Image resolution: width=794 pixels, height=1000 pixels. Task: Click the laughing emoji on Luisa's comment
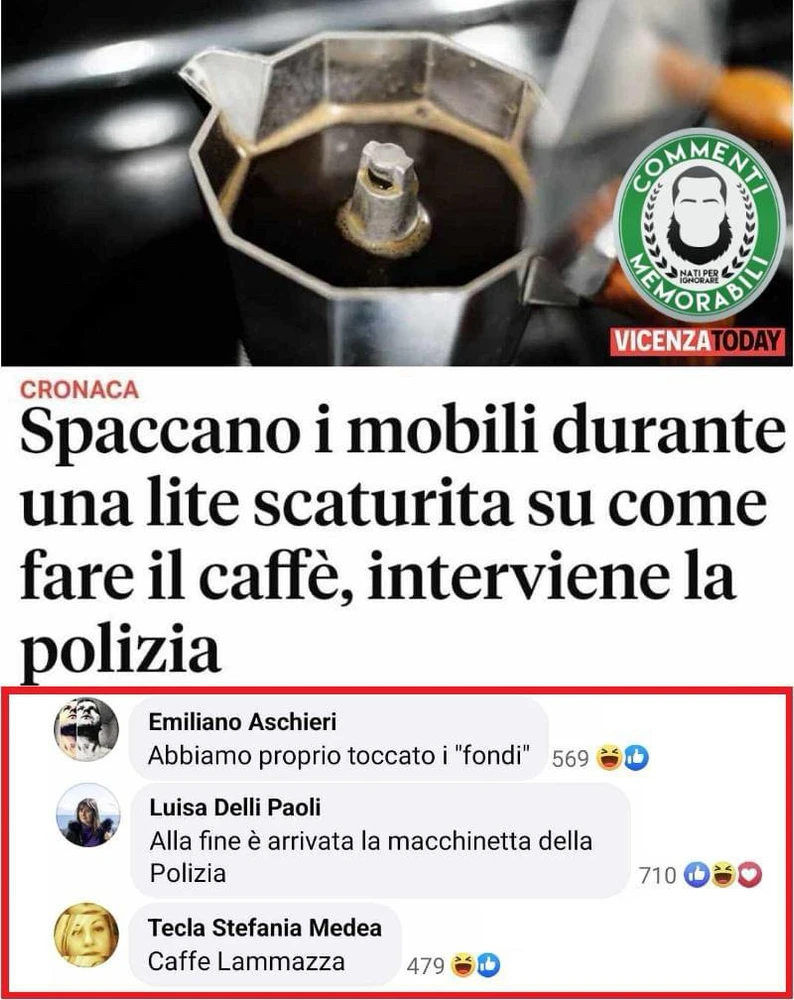723,875
